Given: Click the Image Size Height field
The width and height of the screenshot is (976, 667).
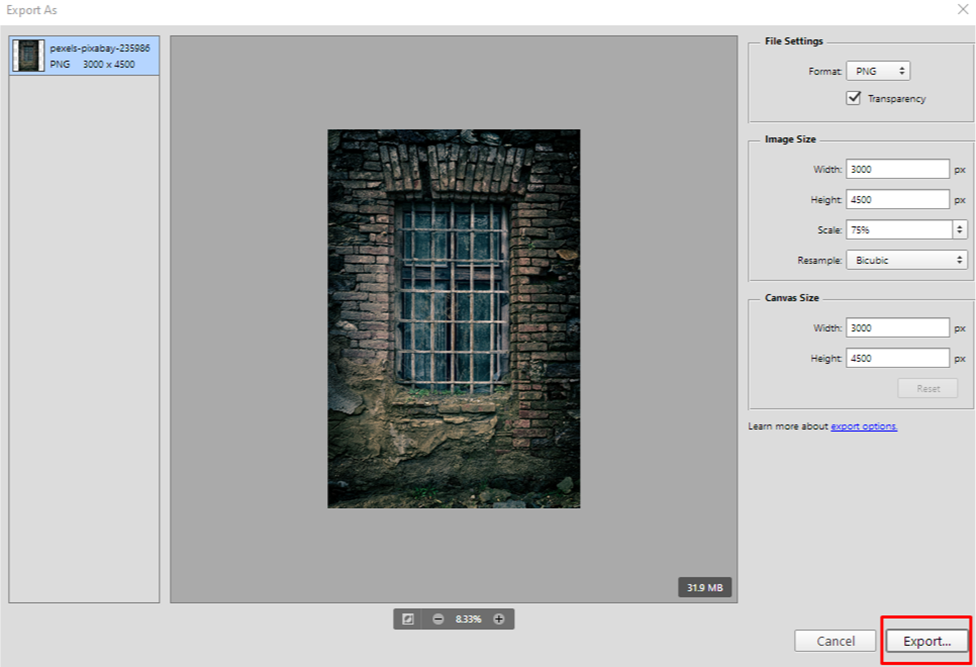Looking at the screenshot, I should (x=897, y=198).
